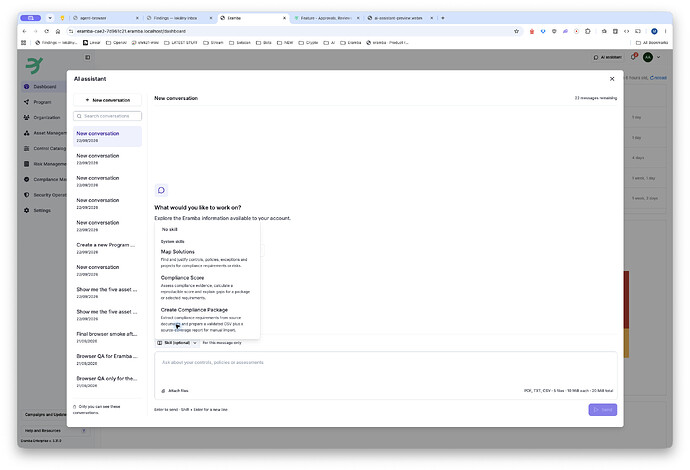Click the red extension icon in toolbar
Screen dimensions: 690x470
[532, 31]
